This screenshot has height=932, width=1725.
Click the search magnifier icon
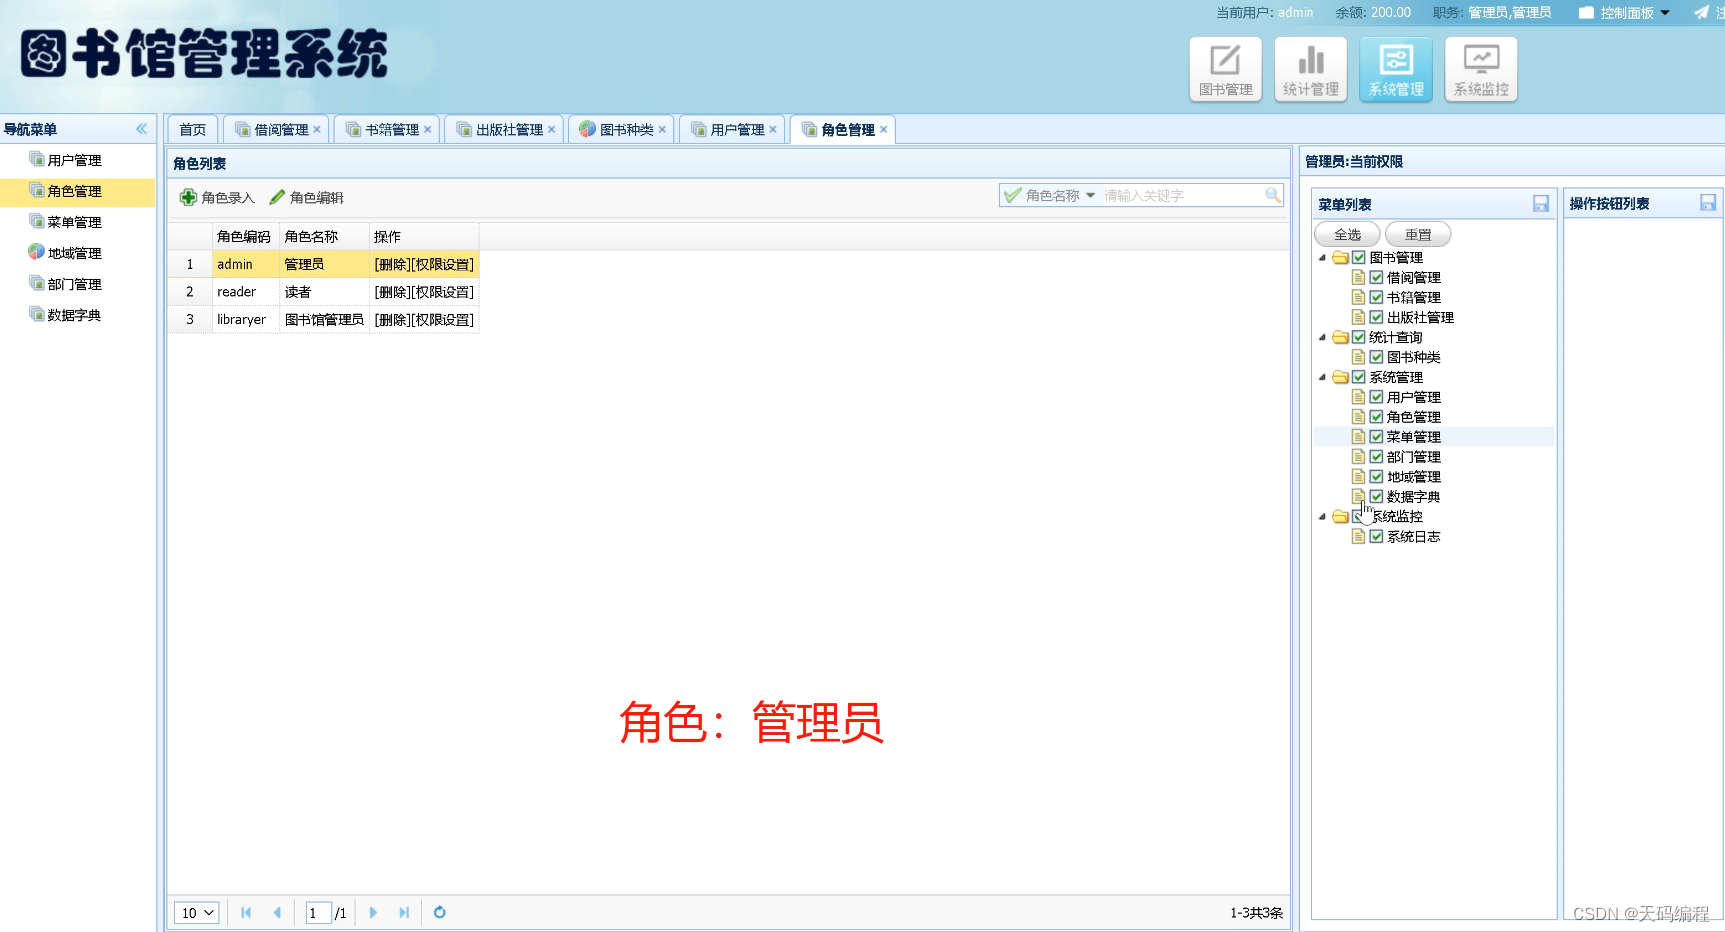(x=1272, y=195)
